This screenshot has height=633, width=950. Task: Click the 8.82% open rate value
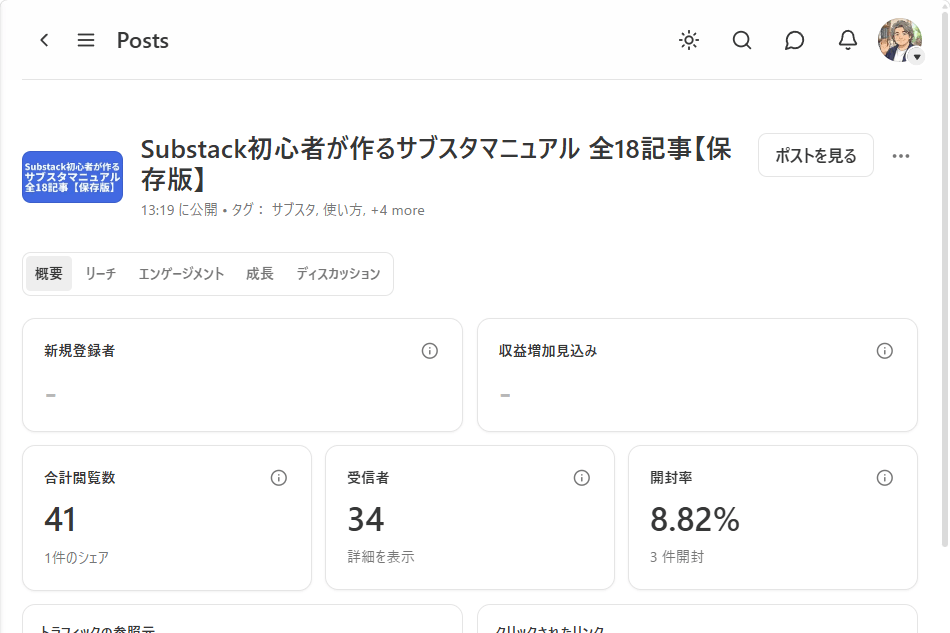click(695, 520)
